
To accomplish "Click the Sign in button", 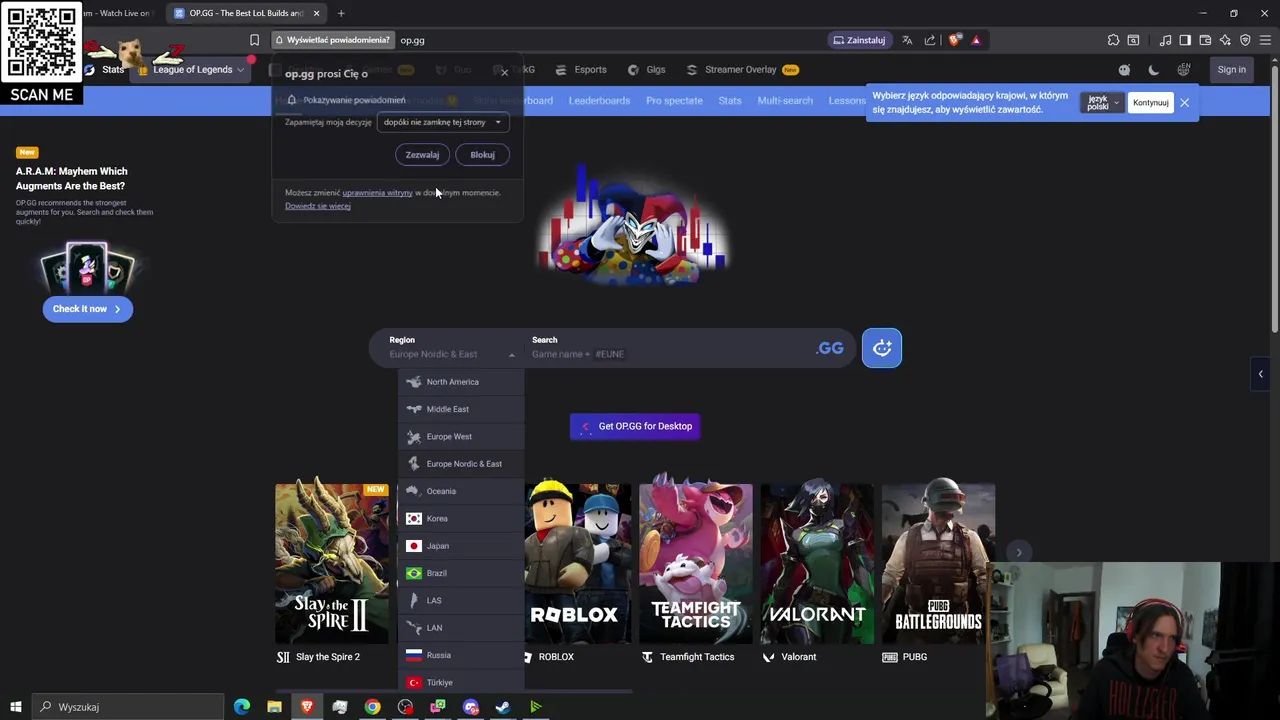I will [1231, 70].
